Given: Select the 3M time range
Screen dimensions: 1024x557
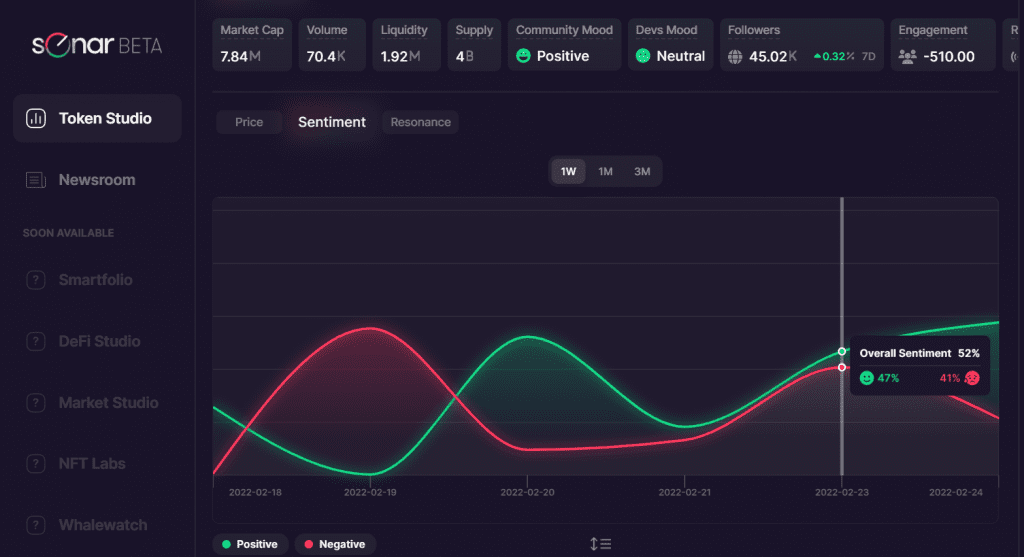Looking at the screenshot, I should (x=642, y=172).
